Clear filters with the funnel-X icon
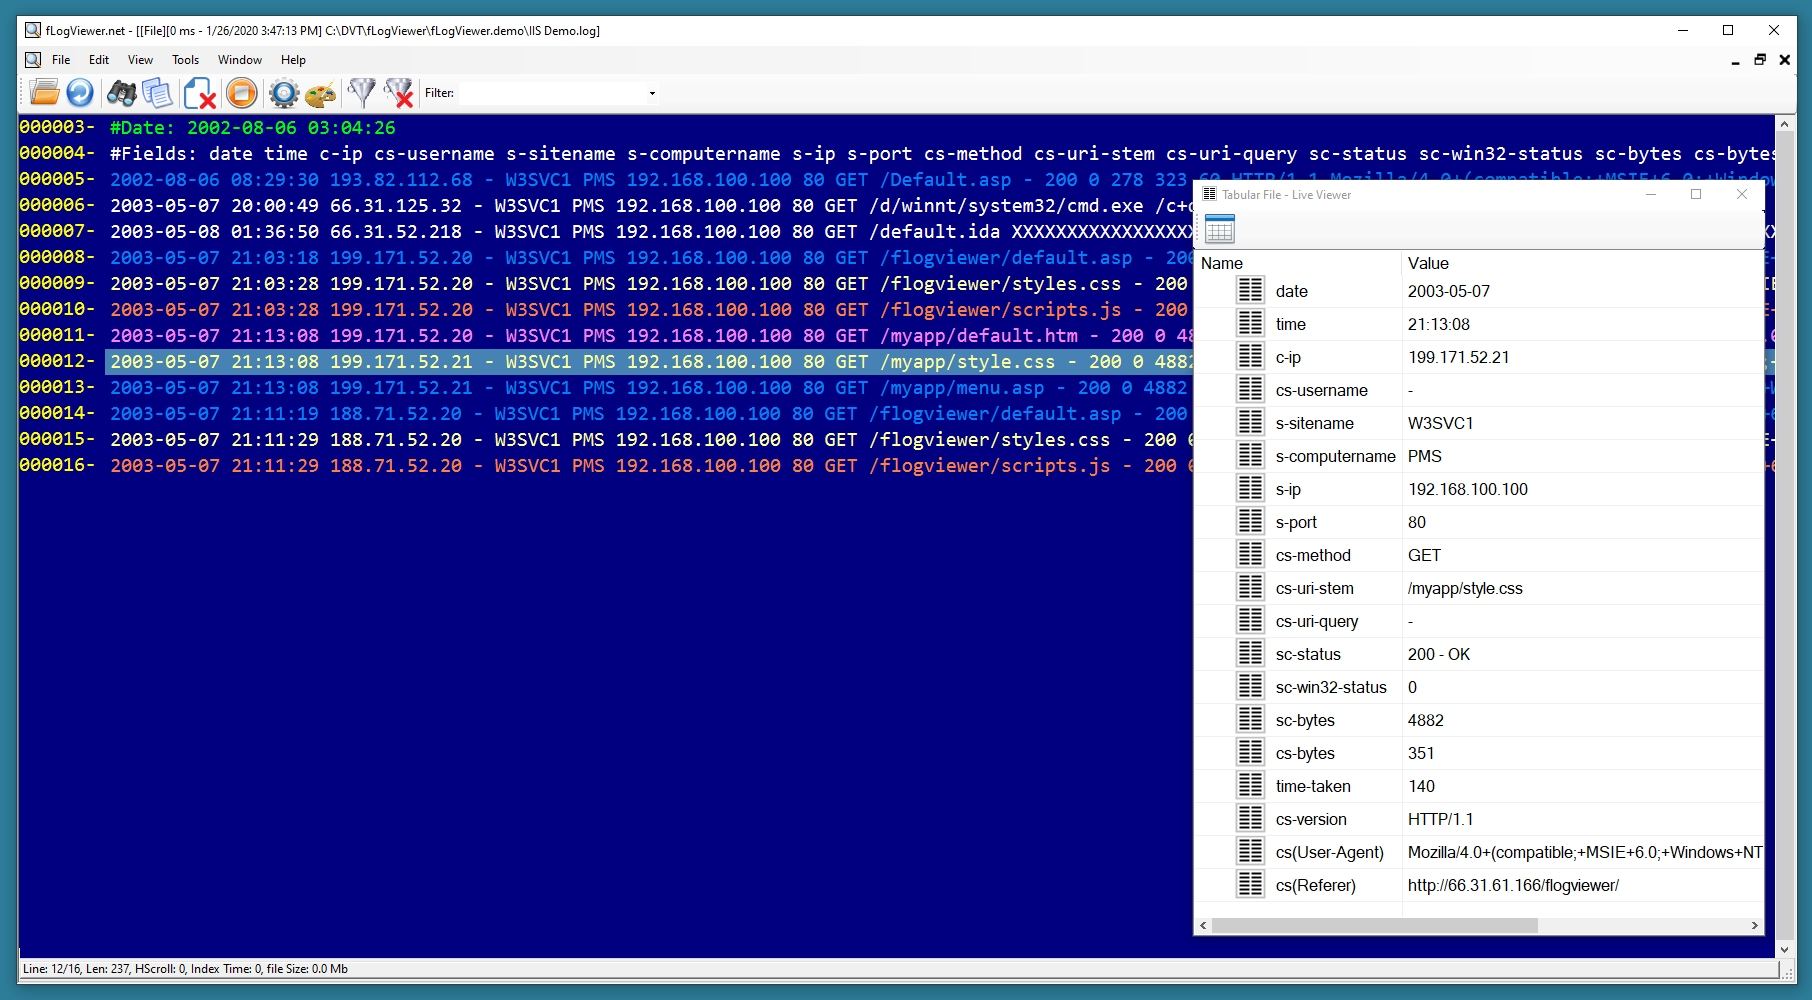1812x1000 pixels. pos(399,92)
